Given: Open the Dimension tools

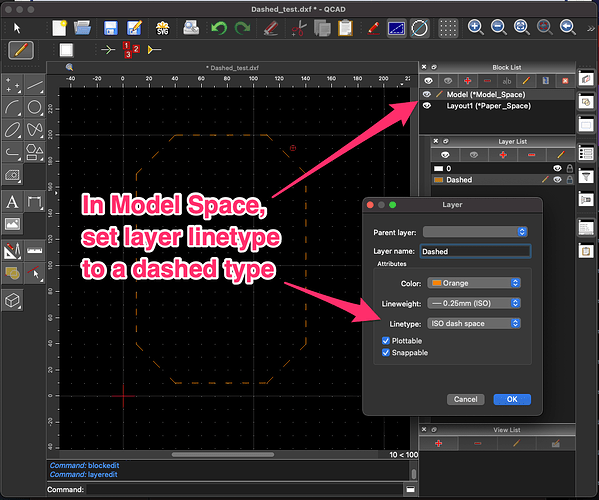Looking at the screenshot, I should pyautogui.click(x=35, y=202).
